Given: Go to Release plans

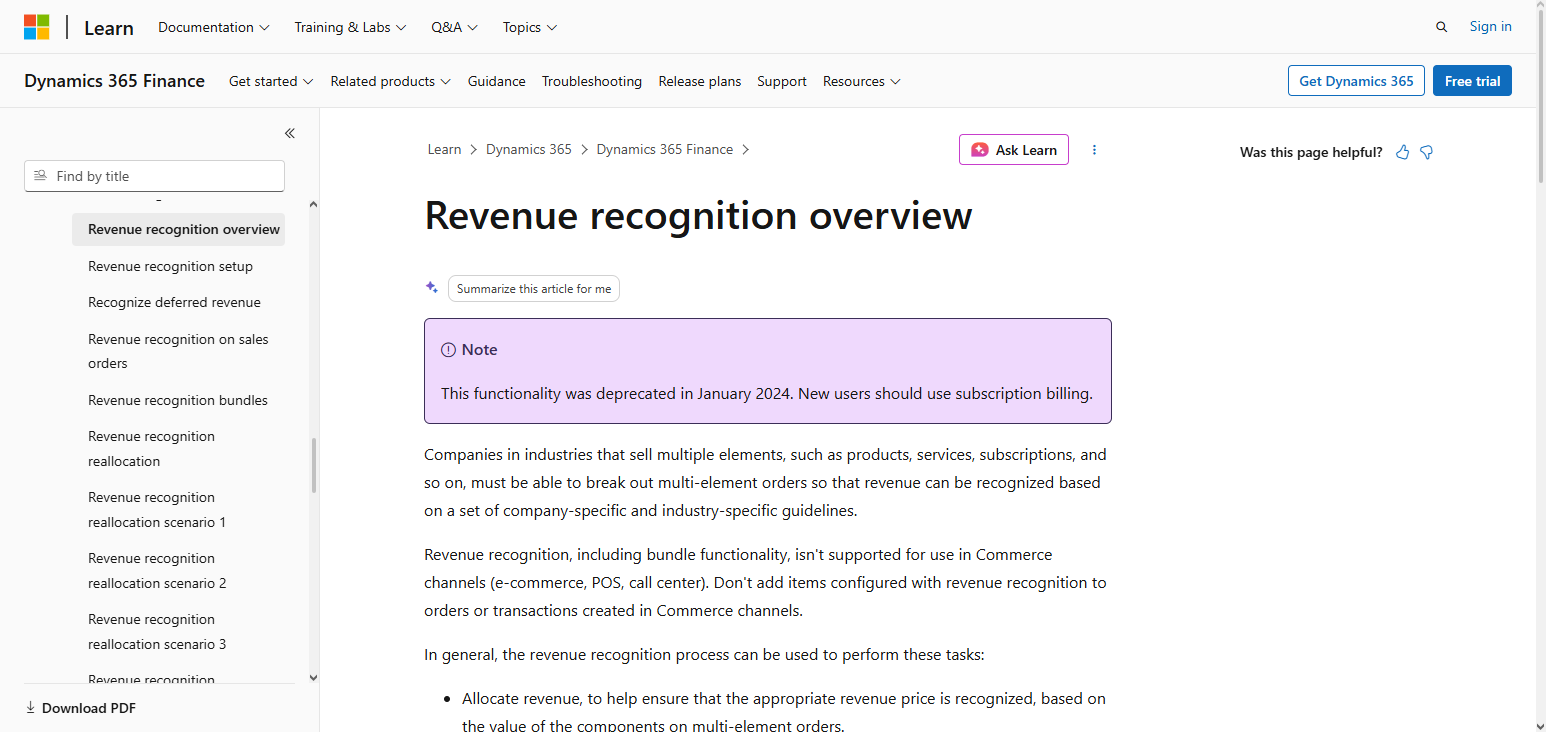Looking at the screenshot, I should [x=700, y=81].
